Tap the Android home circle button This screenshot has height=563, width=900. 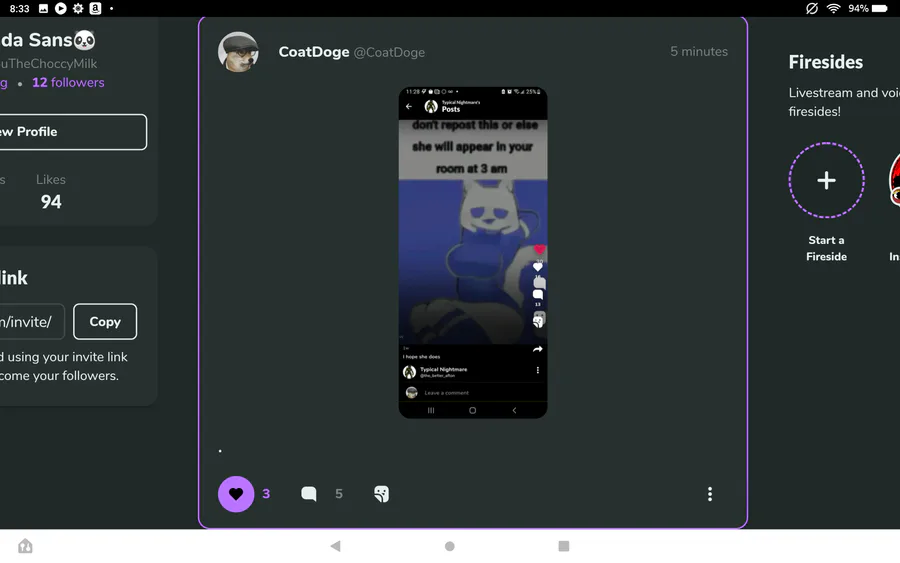[x=449, y=546]
